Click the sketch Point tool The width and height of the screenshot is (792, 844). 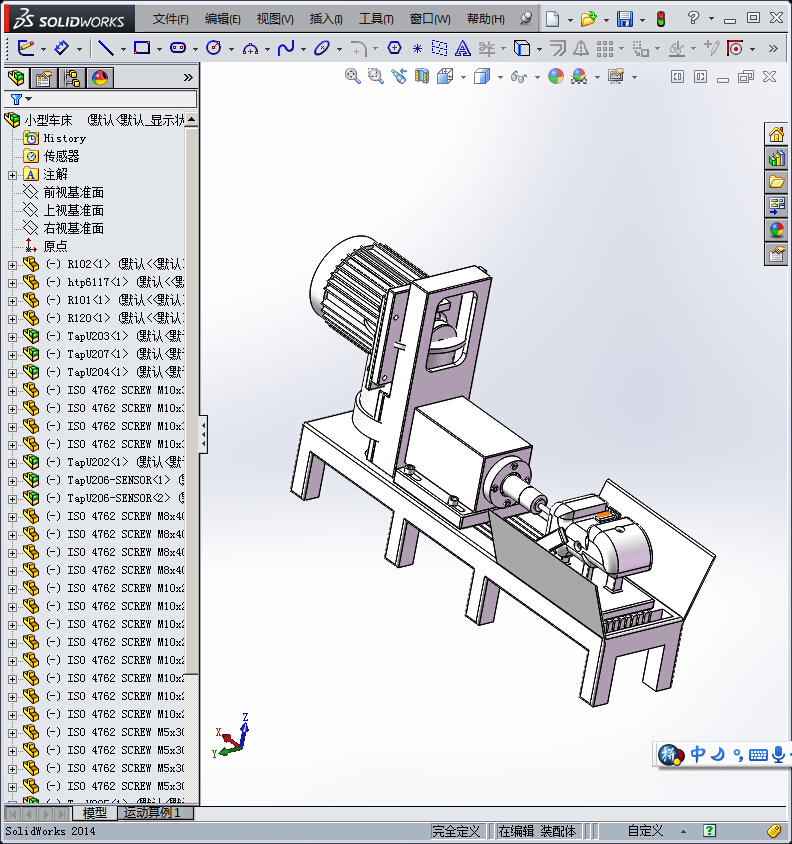click(417, 49)
